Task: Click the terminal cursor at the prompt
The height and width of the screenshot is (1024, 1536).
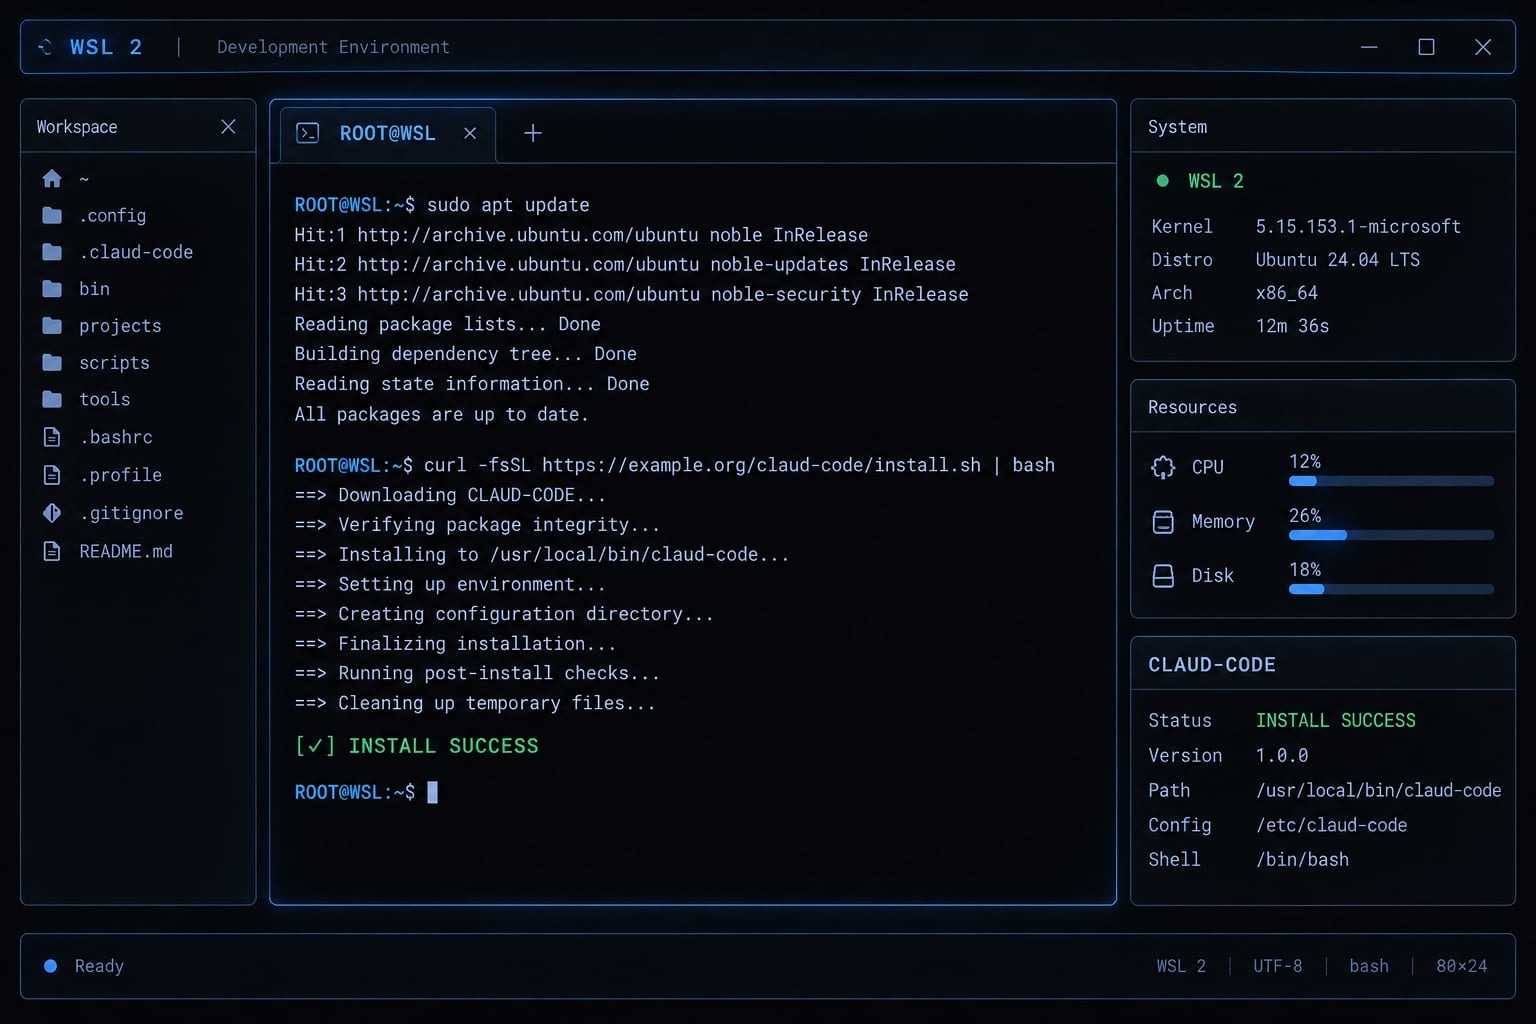Action: 432,792
